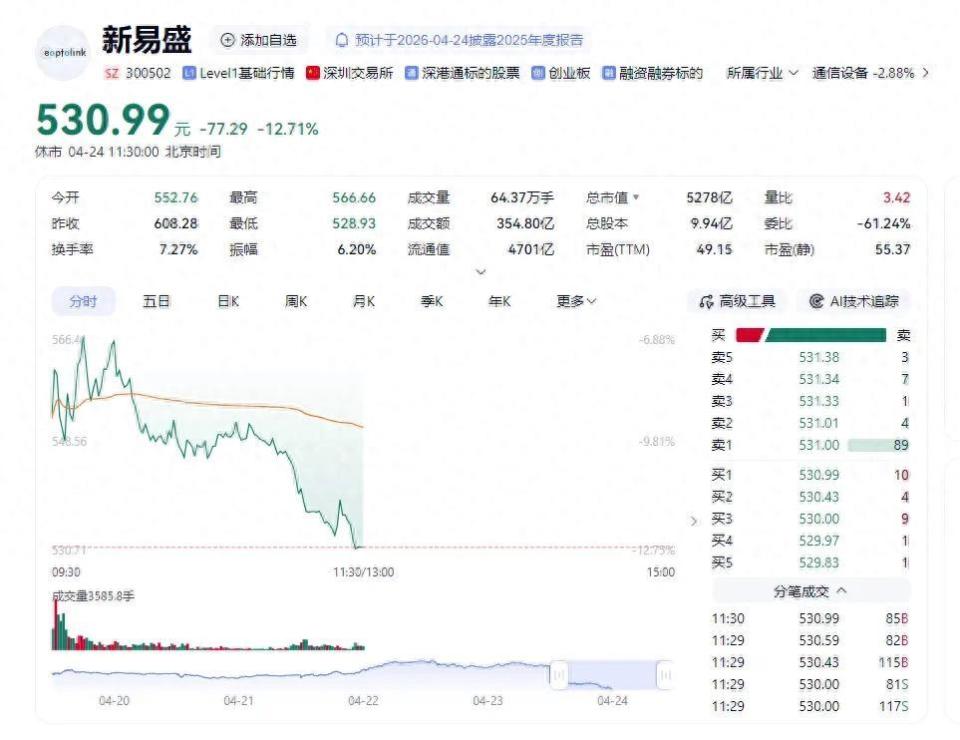The height and width of the screenshot is (740, 960).
Task: Switch to the 年K tab
Action: click(500, 301)
